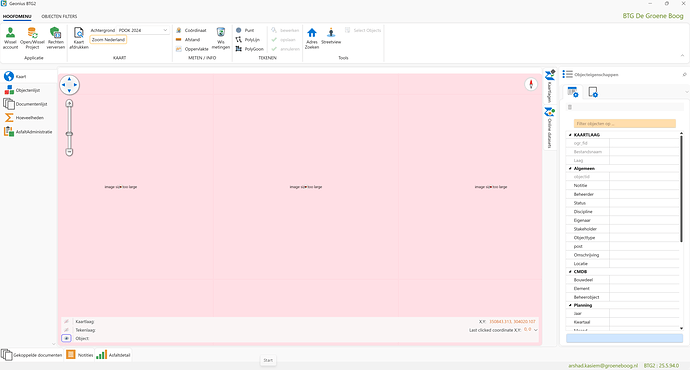
Task: Collapse the CMDB property group
Action: pyautogui.click(x=570, y=272)
